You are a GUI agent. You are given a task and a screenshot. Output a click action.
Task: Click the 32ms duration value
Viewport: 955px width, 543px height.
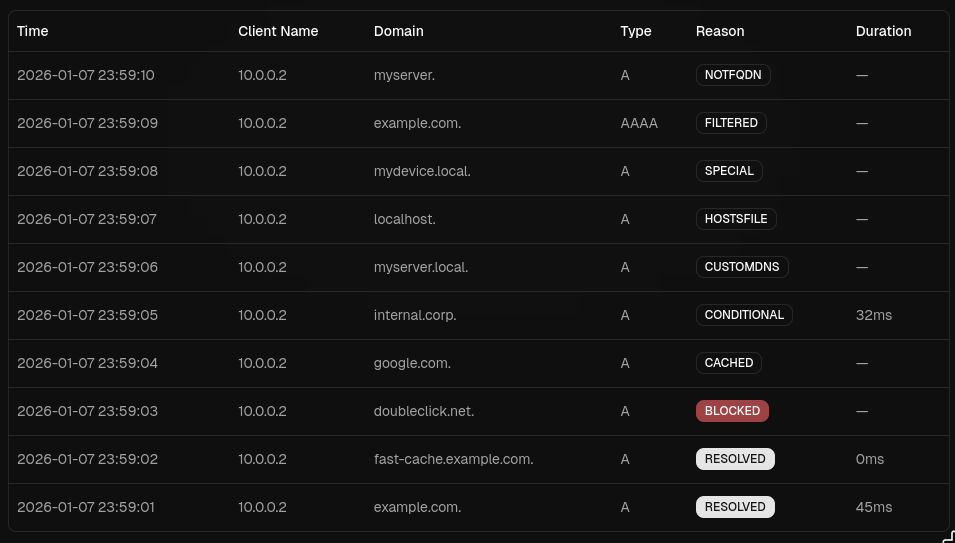tap(873, 315)
